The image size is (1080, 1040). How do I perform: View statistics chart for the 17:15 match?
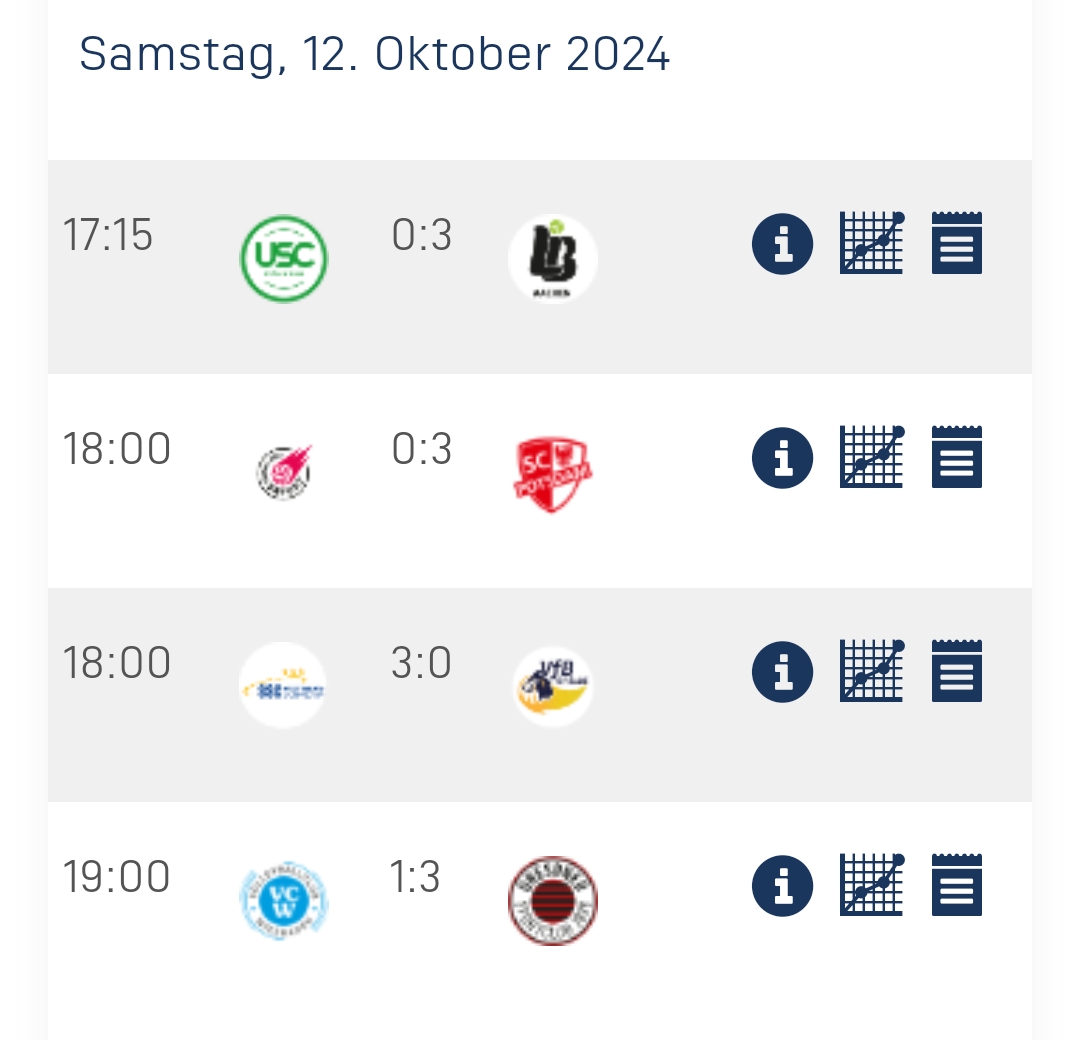(872, 243)
